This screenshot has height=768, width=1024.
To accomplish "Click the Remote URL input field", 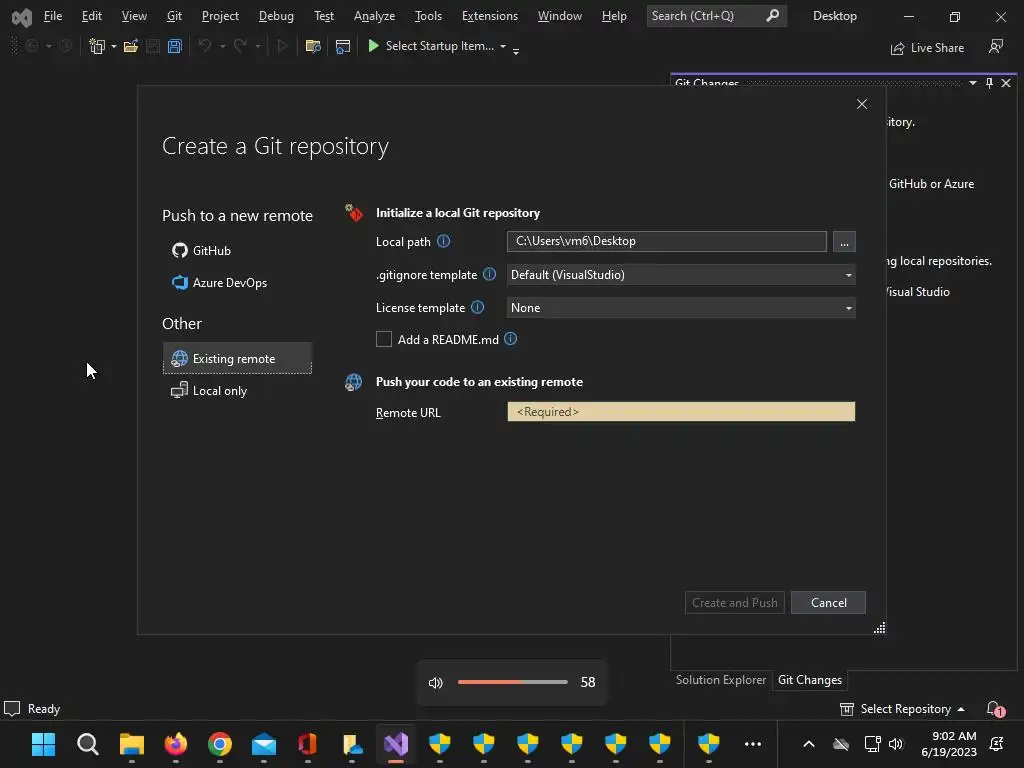I will tap(681, 411).
